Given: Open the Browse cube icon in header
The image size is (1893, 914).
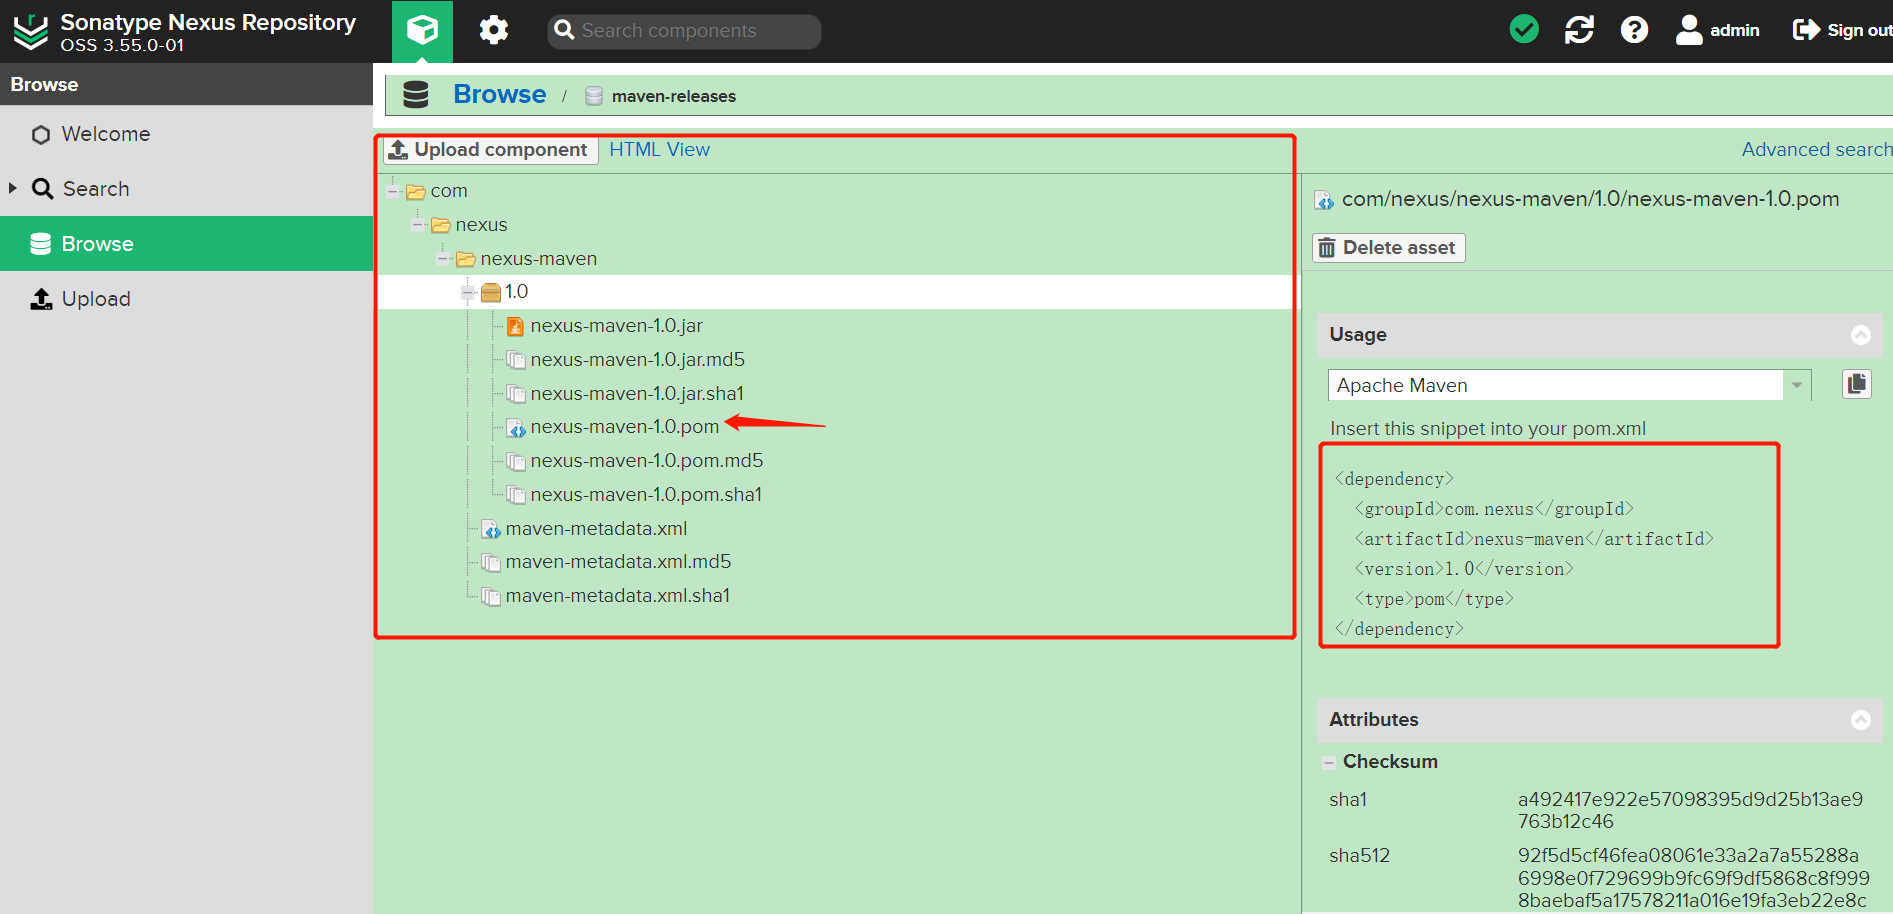Looking at the screenshot, I should (x=422, y=31).
